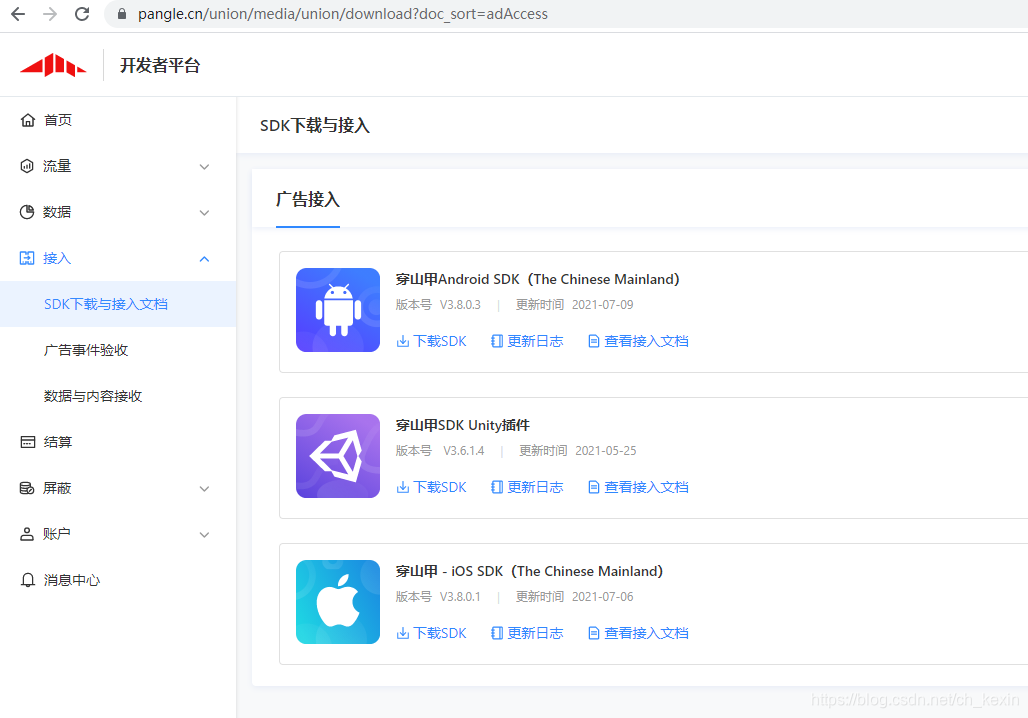Click 下载SDK link for Unity插件
1028x718 pixels.
point(440,487)
